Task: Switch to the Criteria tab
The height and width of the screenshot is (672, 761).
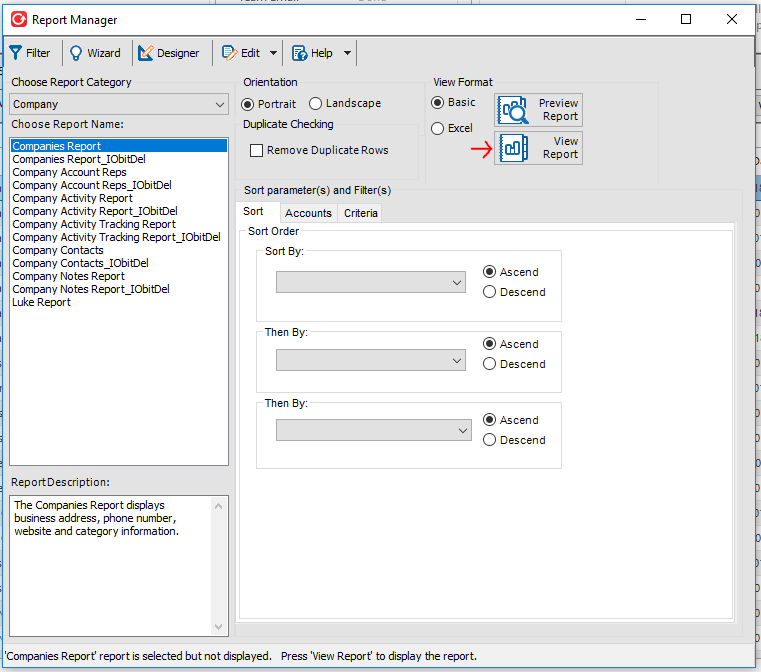Action: click(361, 213)
